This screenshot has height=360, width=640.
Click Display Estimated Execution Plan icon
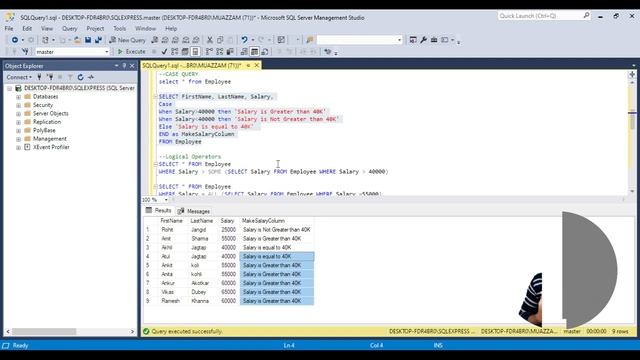coord(175,52)
